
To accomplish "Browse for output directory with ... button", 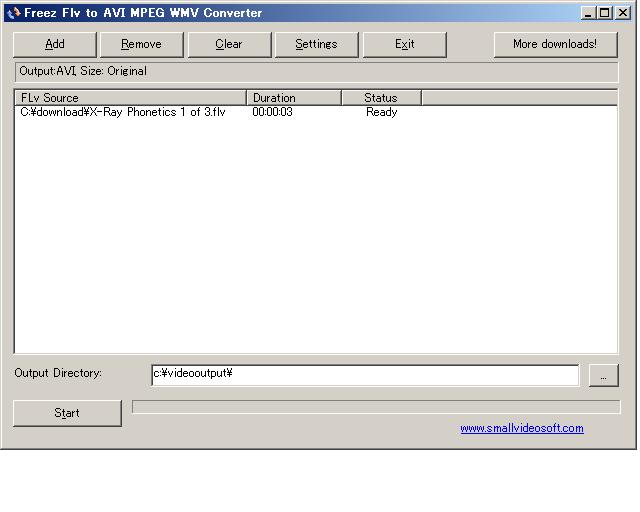I will [604, 375].
